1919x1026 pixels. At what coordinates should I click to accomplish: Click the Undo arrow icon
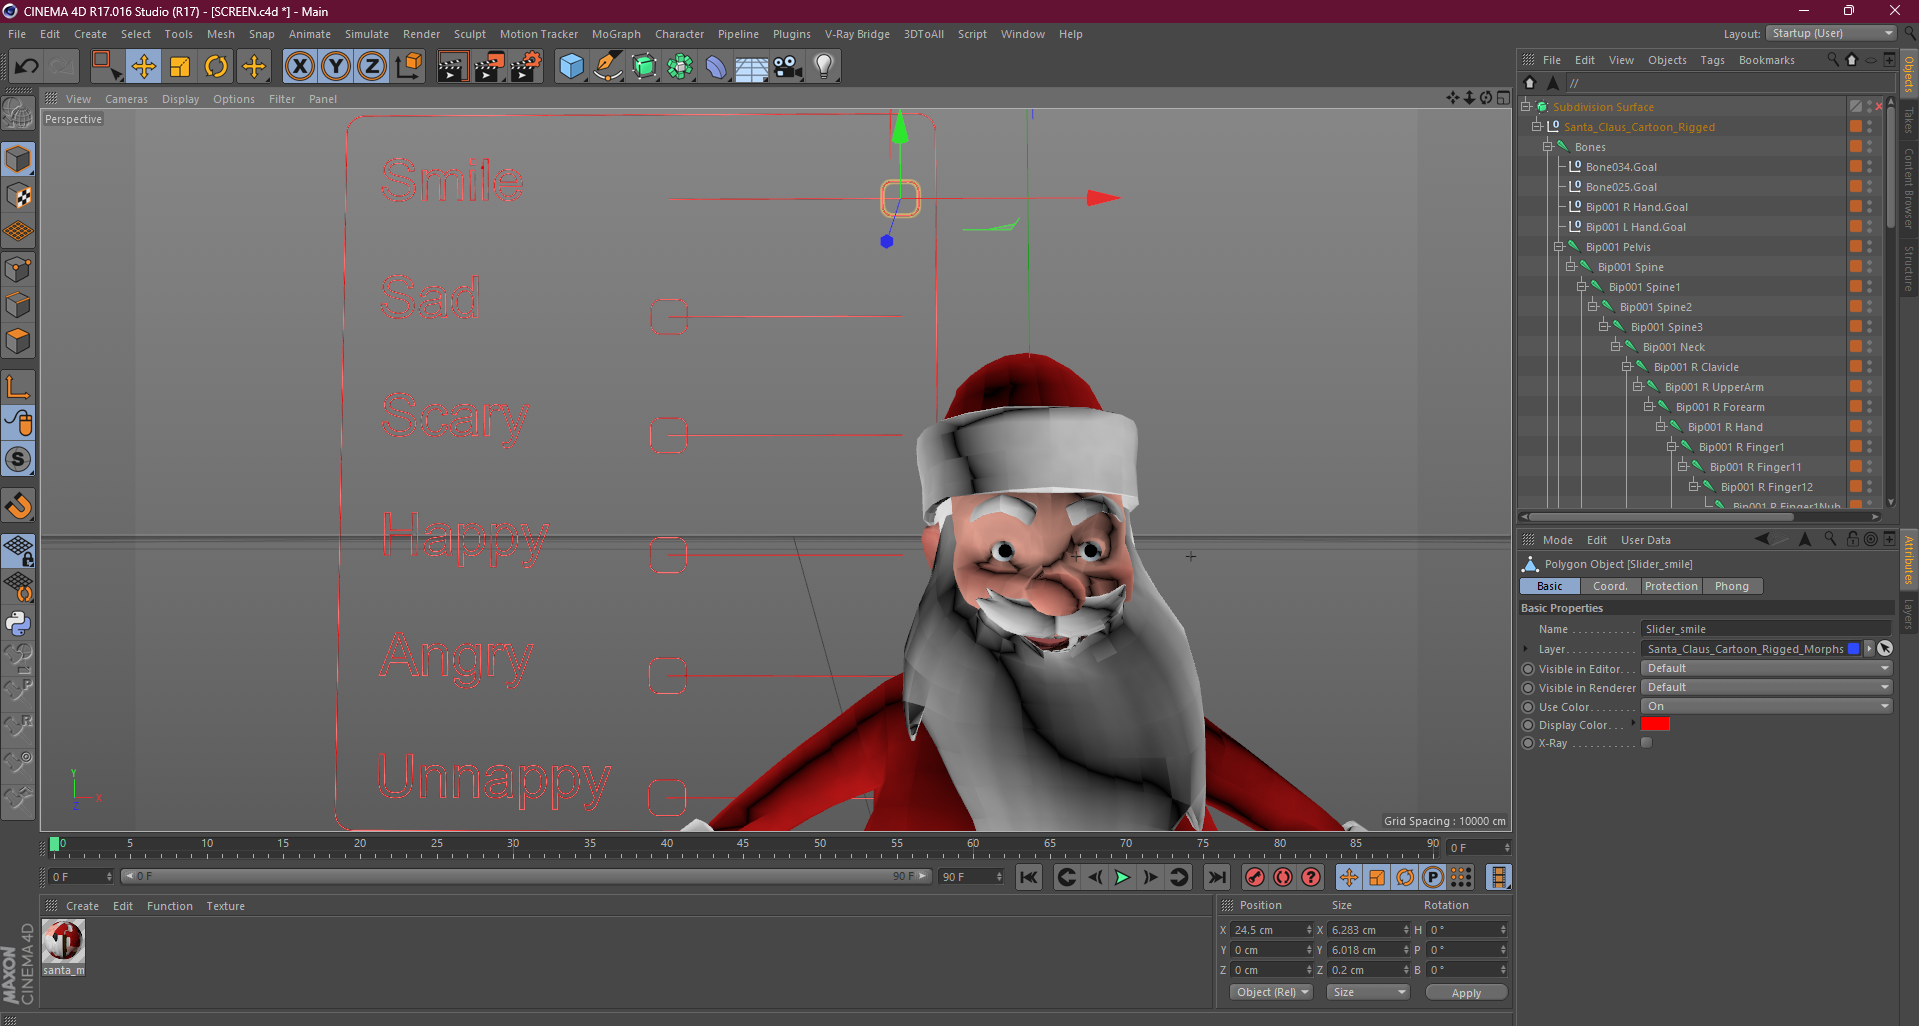coord(26,67)
